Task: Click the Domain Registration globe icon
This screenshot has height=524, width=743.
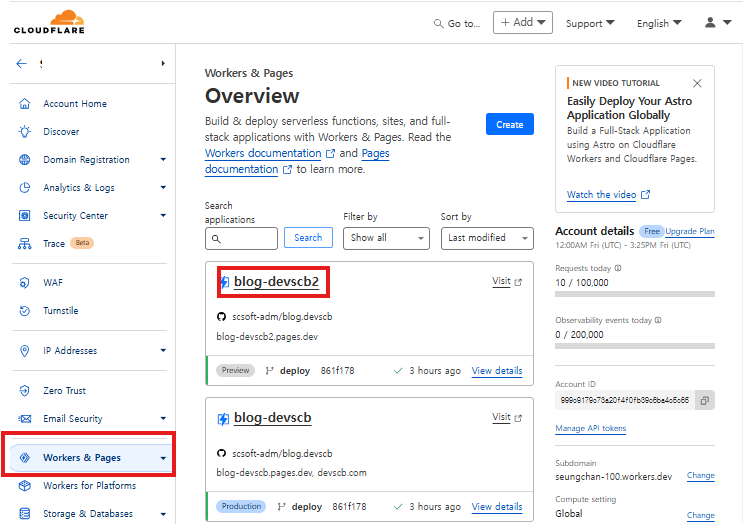Action: point(25,160)
